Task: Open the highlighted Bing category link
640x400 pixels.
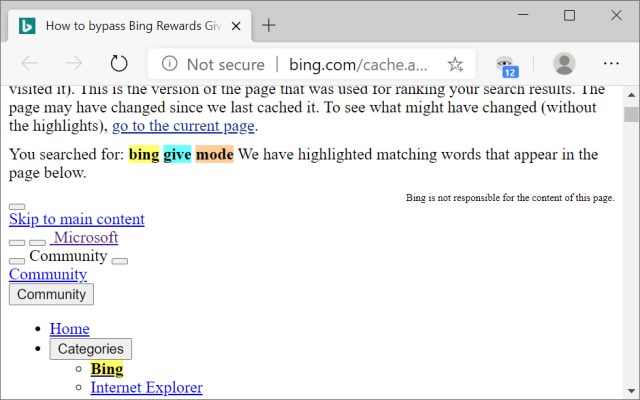Action: (107, 369)
